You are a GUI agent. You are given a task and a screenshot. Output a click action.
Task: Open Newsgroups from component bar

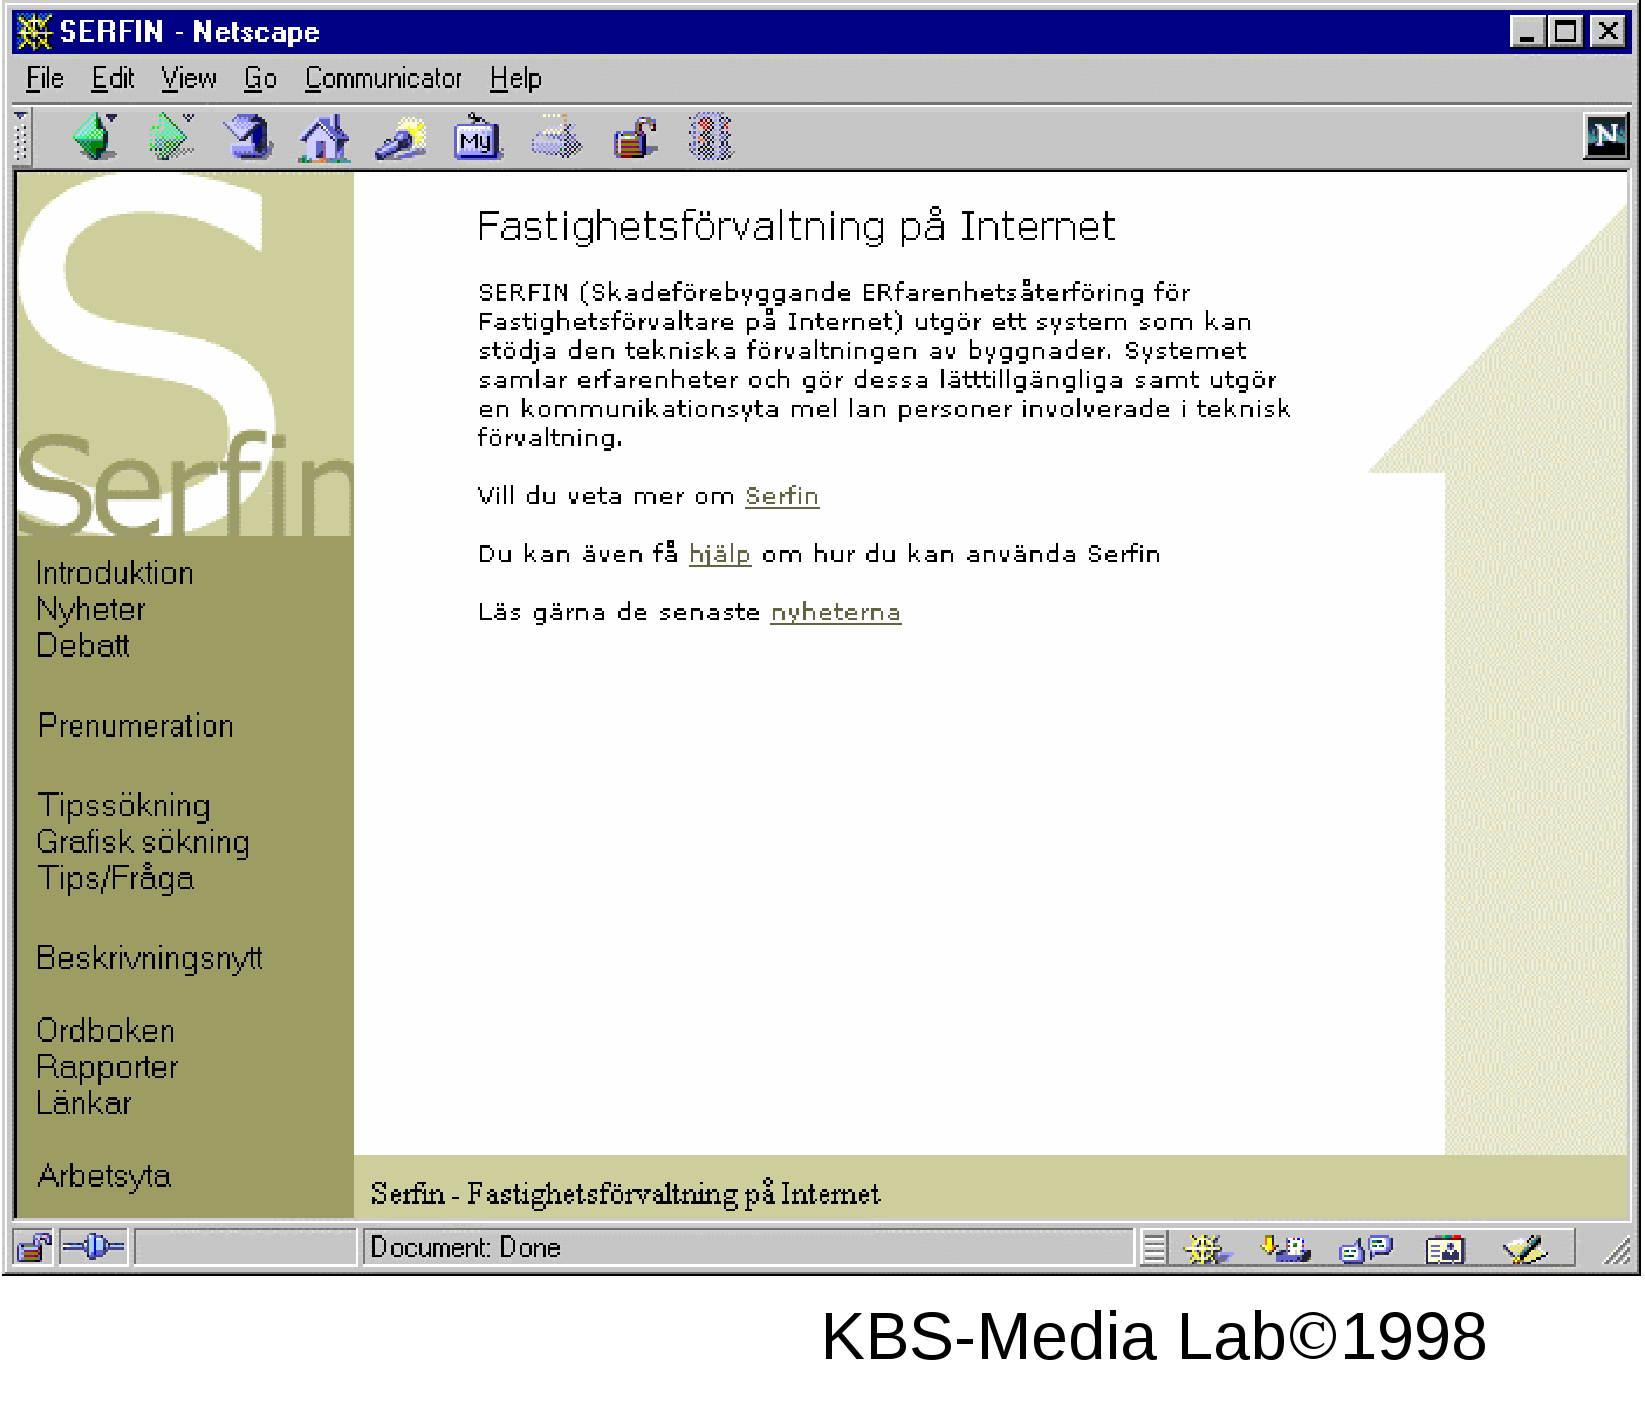(x=1365, y=1248)
